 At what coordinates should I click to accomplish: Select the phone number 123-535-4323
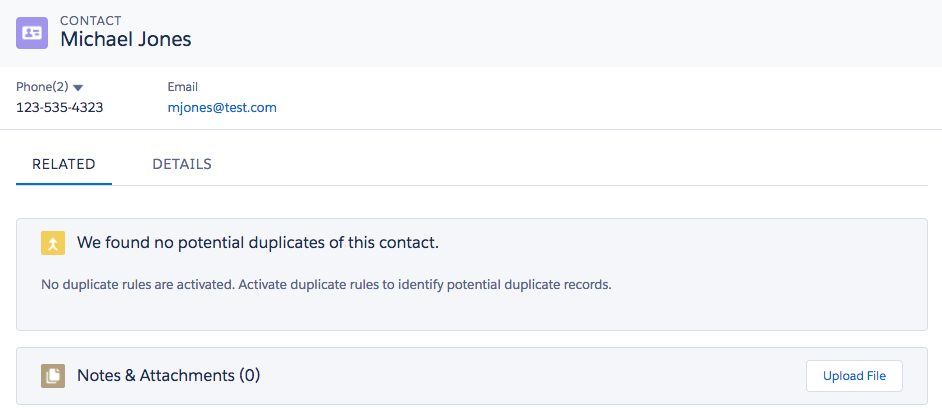click(59, 108)
